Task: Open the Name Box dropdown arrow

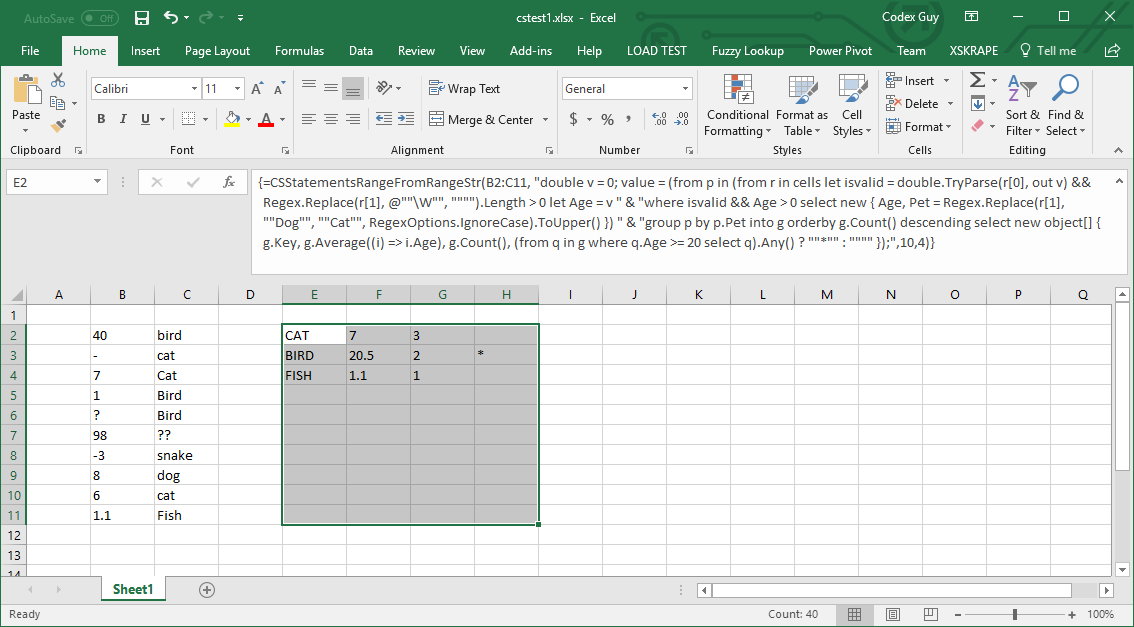Action: pos(97,182)
